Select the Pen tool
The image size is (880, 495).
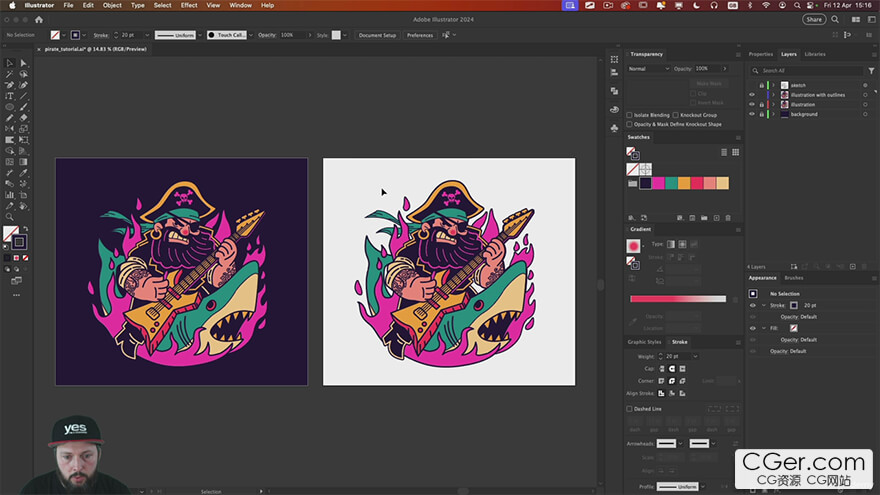(x=10, y=85)
